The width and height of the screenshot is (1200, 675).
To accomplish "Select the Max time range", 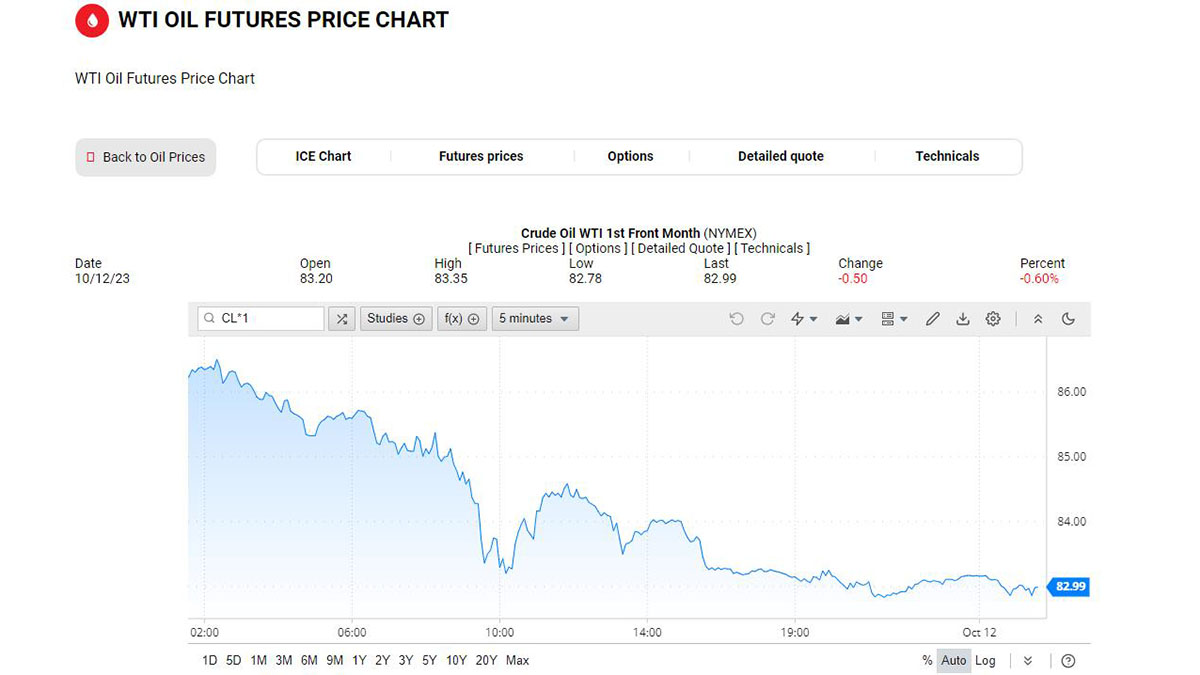I will tap(518, 661).
